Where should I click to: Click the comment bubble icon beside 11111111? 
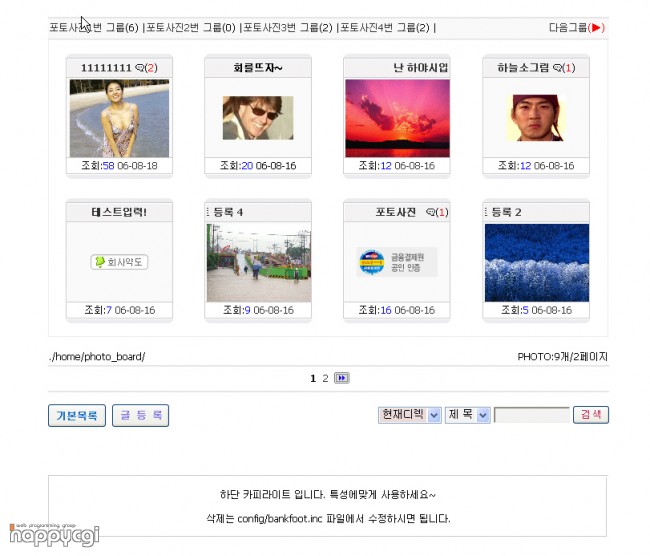pos(140,68)
